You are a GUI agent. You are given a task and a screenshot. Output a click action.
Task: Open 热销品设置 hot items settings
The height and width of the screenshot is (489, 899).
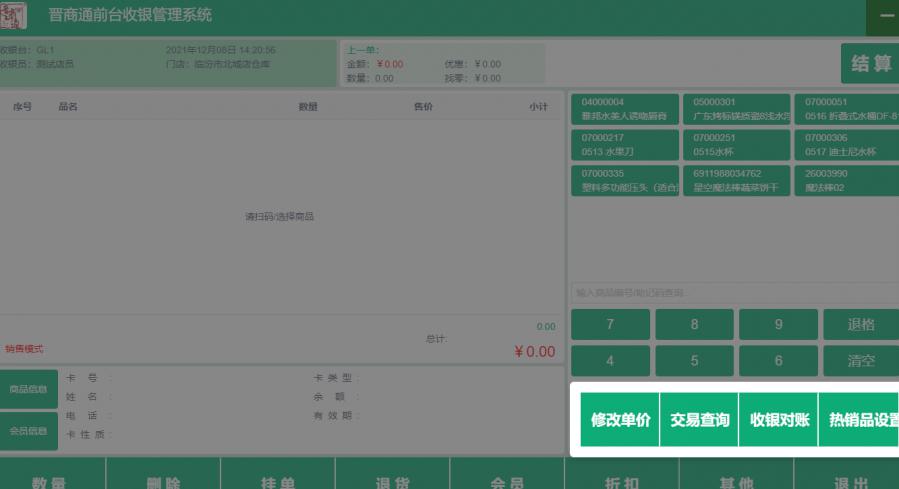tap(862, 420)
